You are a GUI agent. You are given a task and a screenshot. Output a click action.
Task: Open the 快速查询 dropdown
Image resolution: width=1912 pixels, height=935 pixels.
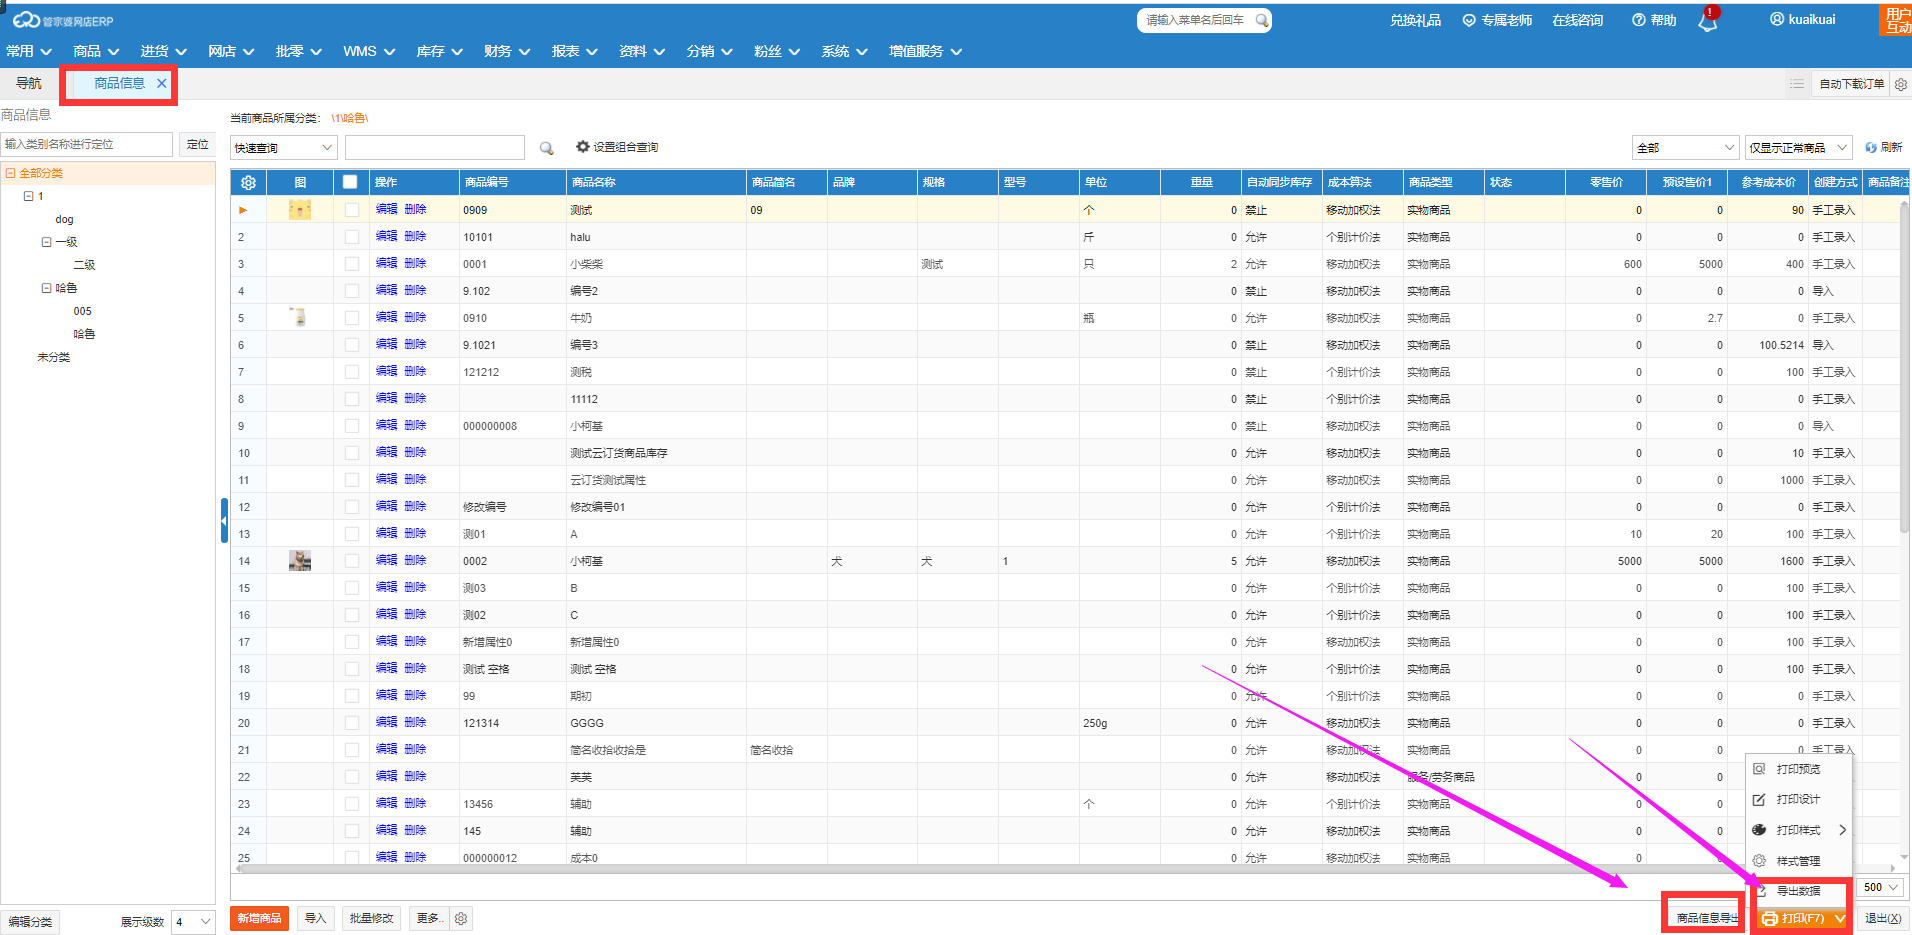[x=283, y=148]
